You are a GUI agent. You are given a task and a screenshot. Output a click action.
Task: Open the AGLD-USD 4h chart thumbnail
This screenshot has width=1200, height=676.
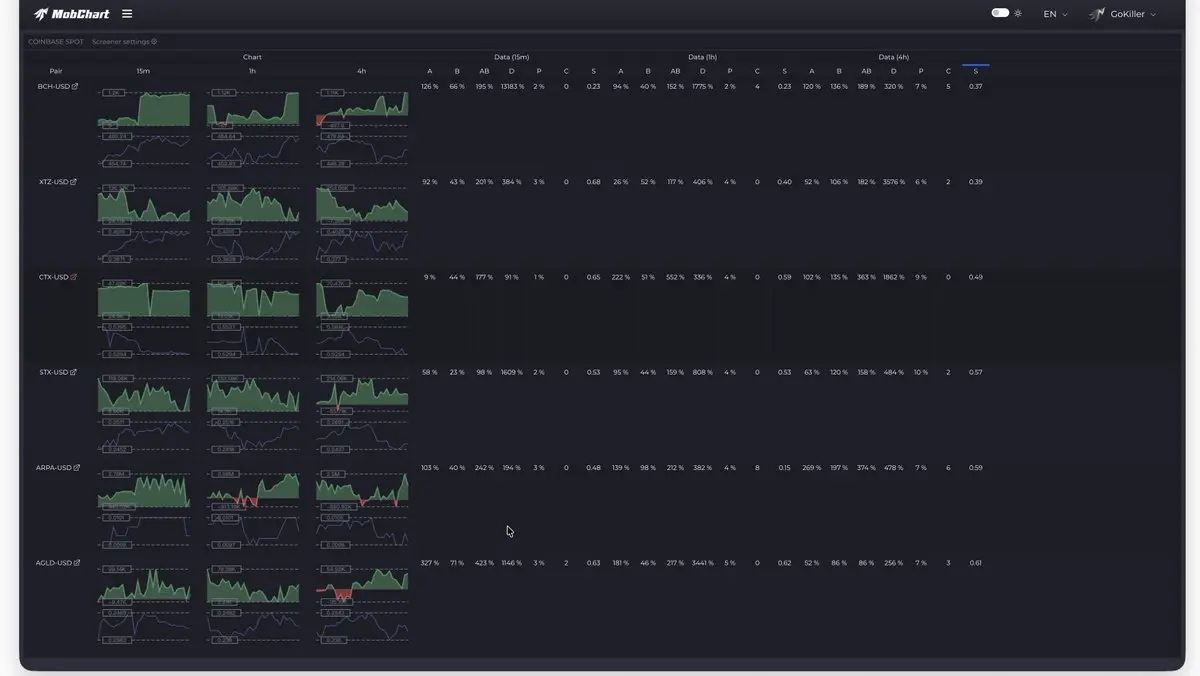(x=362, y=604)
